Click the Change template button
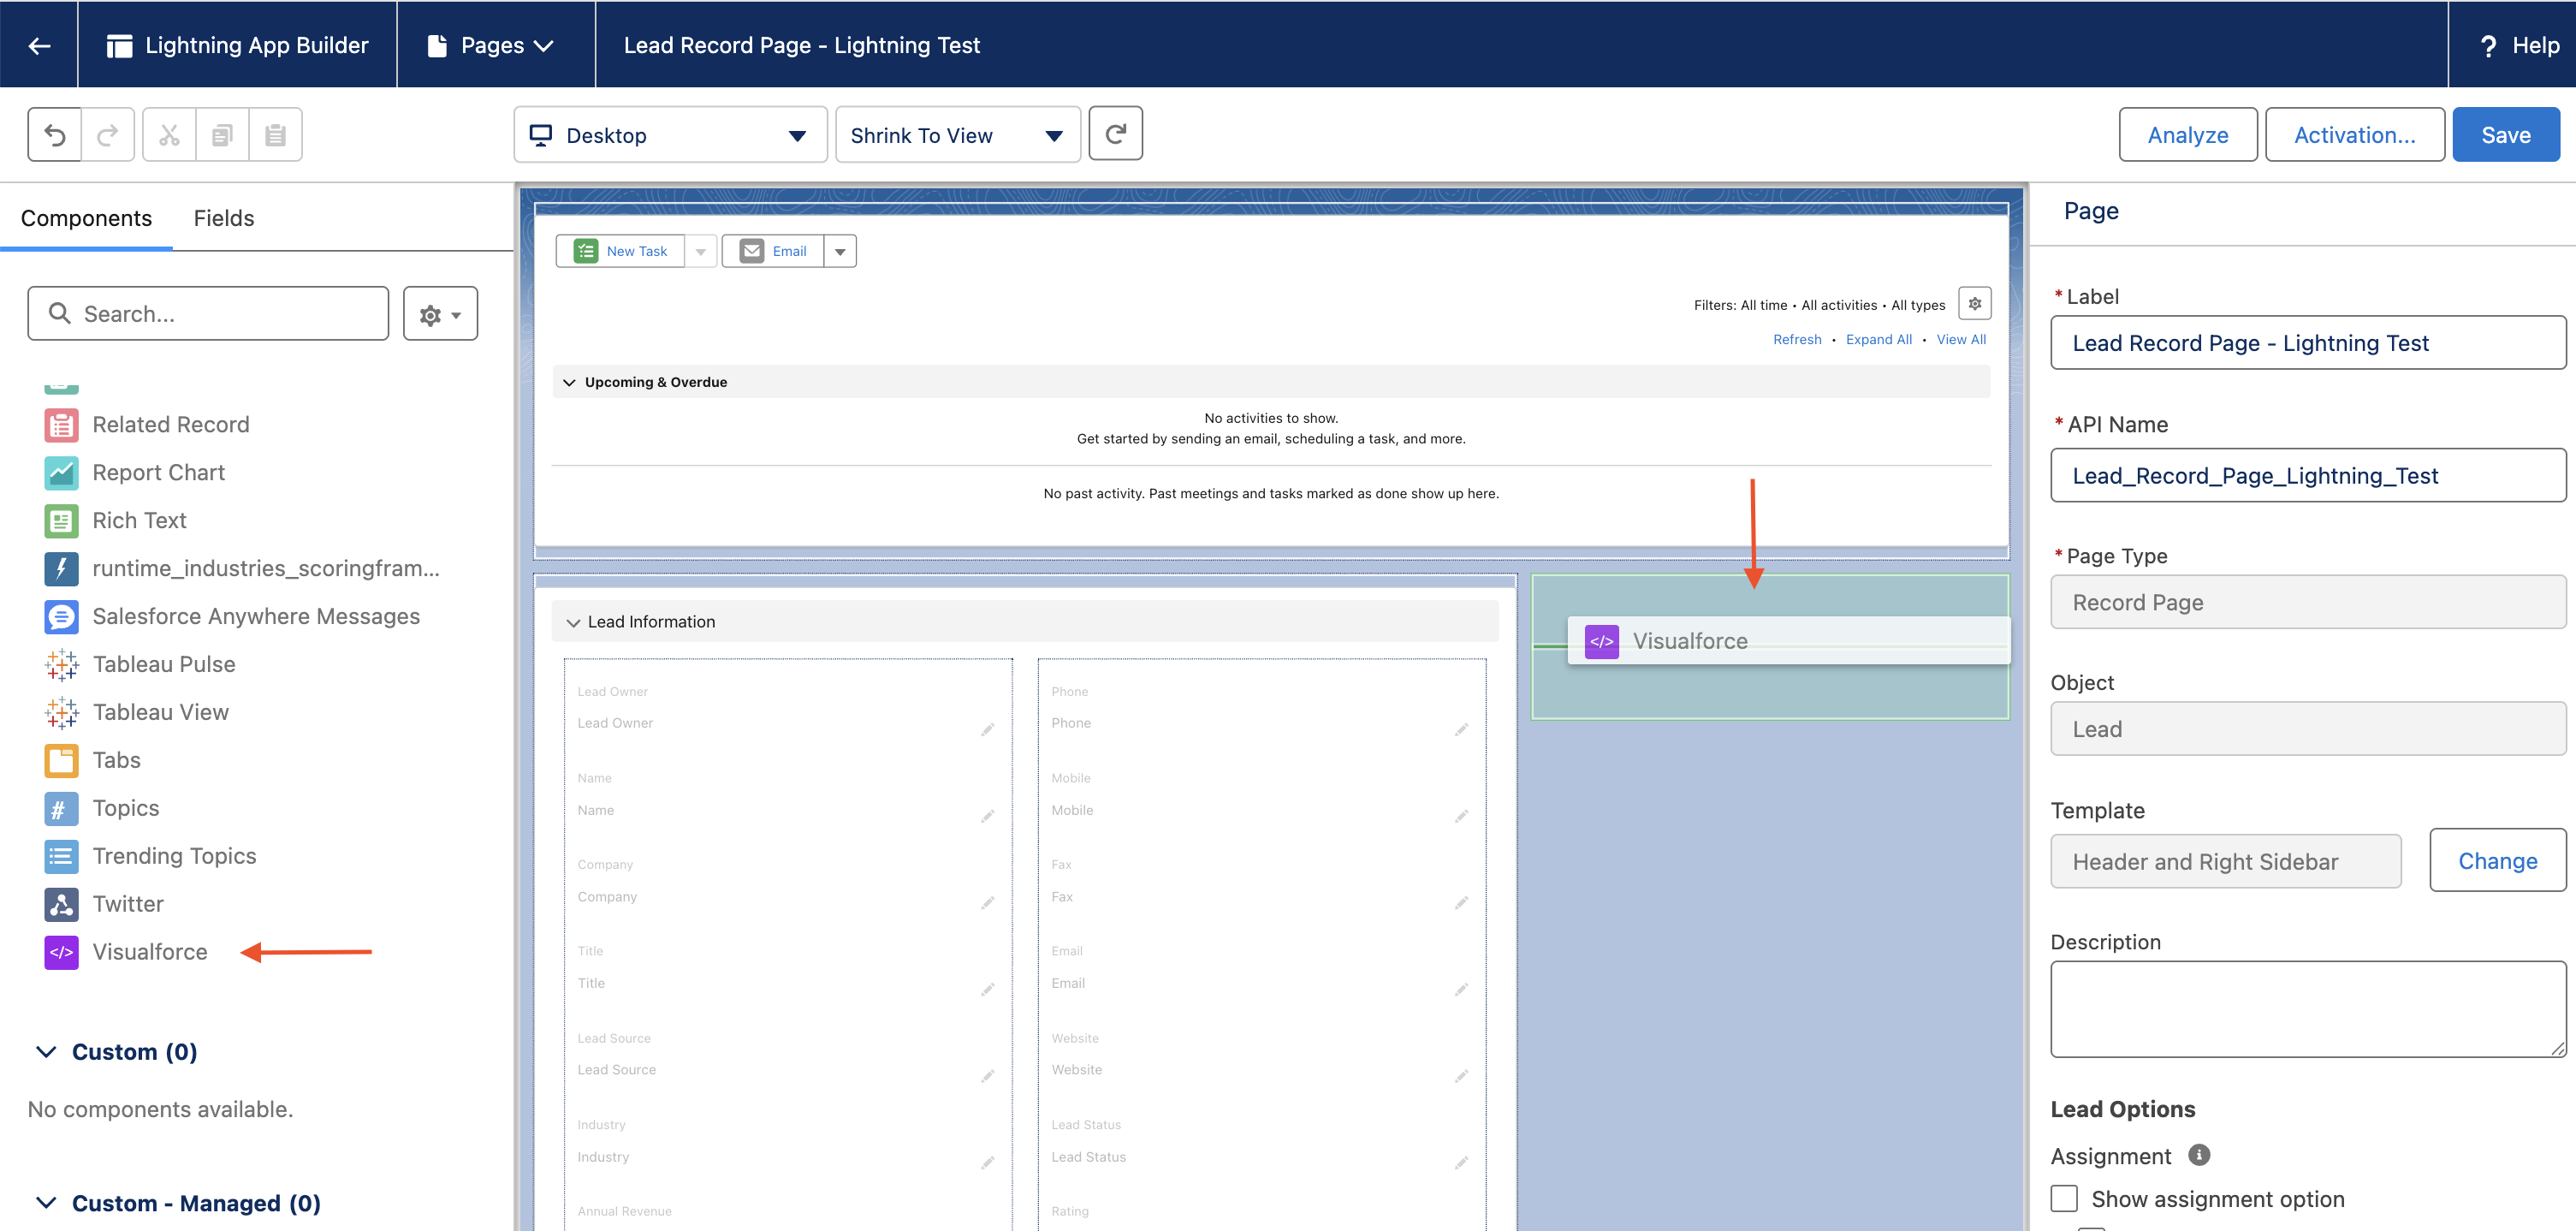This screenshot has height=1231, width=2576. pos(2497,861)
